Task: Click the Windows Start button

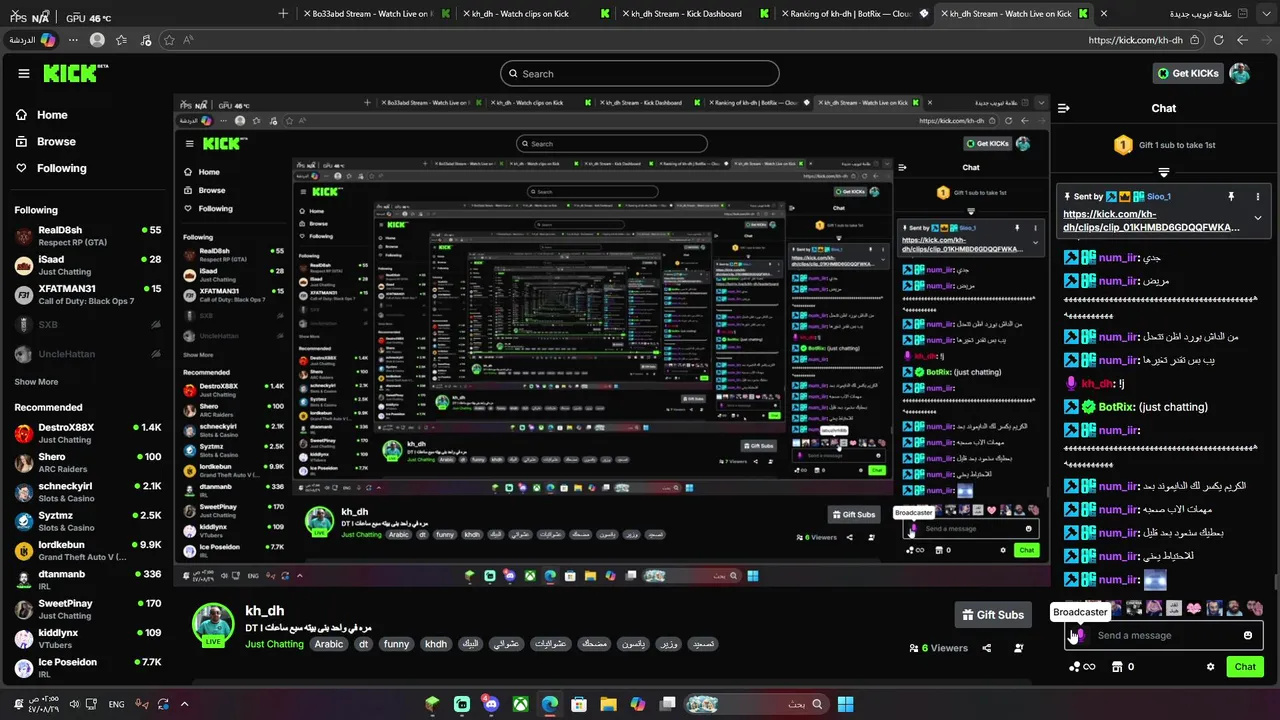Action: 845,704
